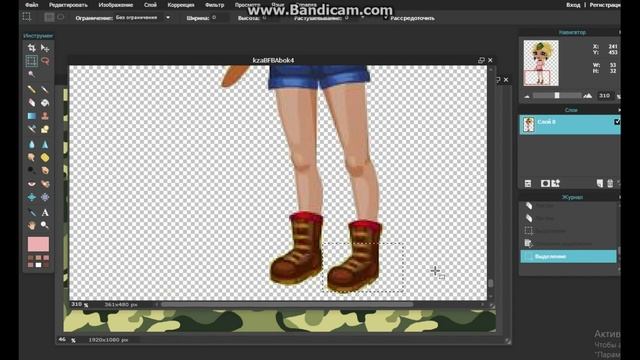Adjust the Navigator zoom slider handle
This screenshot has width=640, height=360.
pyautogui.click(x=557, y=96)
